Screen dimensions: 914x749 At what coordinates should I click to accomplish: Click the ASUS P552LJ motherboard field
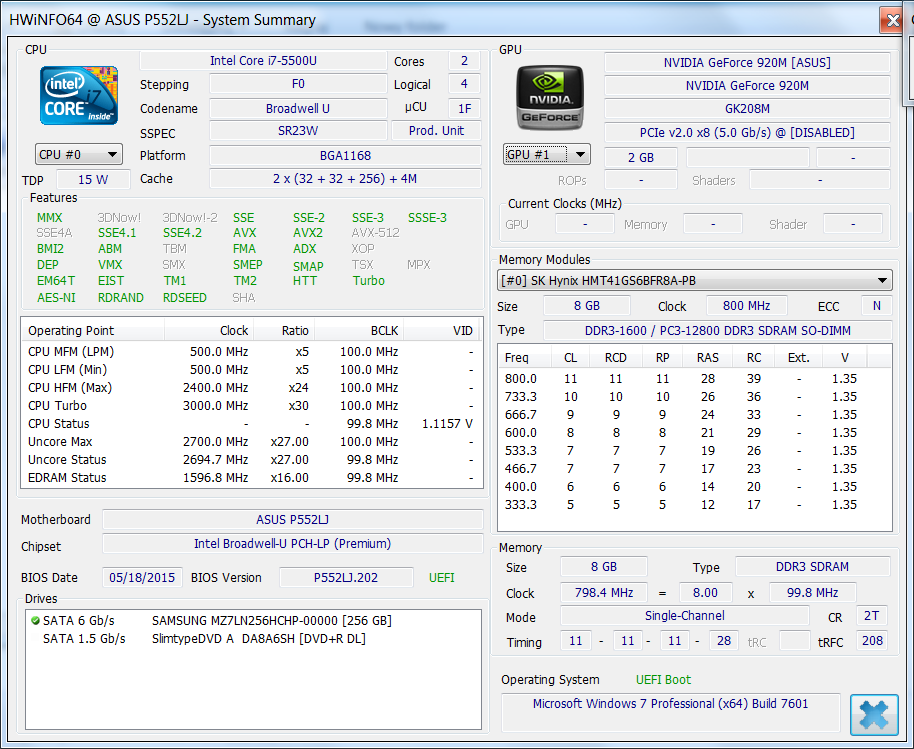coord(293,519)
